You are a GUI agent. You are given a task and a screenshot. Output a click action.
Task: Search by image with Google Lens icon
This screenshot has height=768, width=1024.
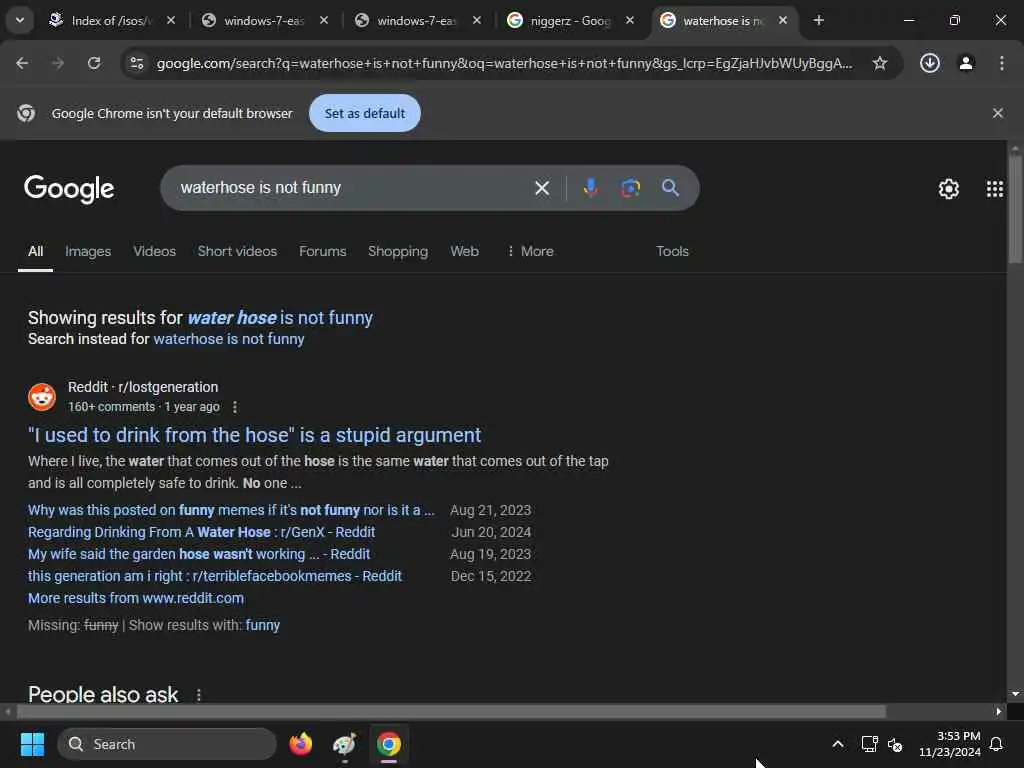(630, 188)
